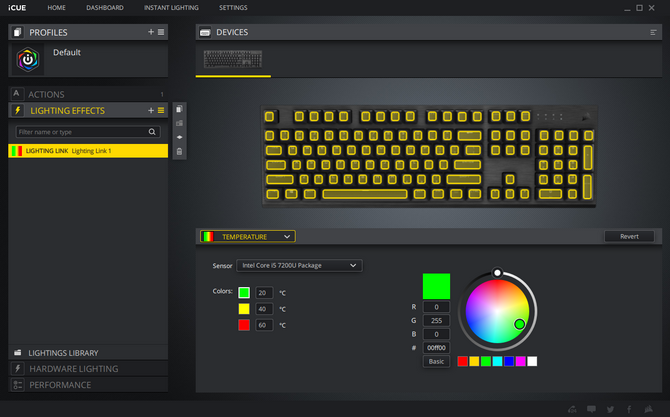670x417 pixels.
Task: Click the spacebar on keyboard preview
Action: pos(365,194)
